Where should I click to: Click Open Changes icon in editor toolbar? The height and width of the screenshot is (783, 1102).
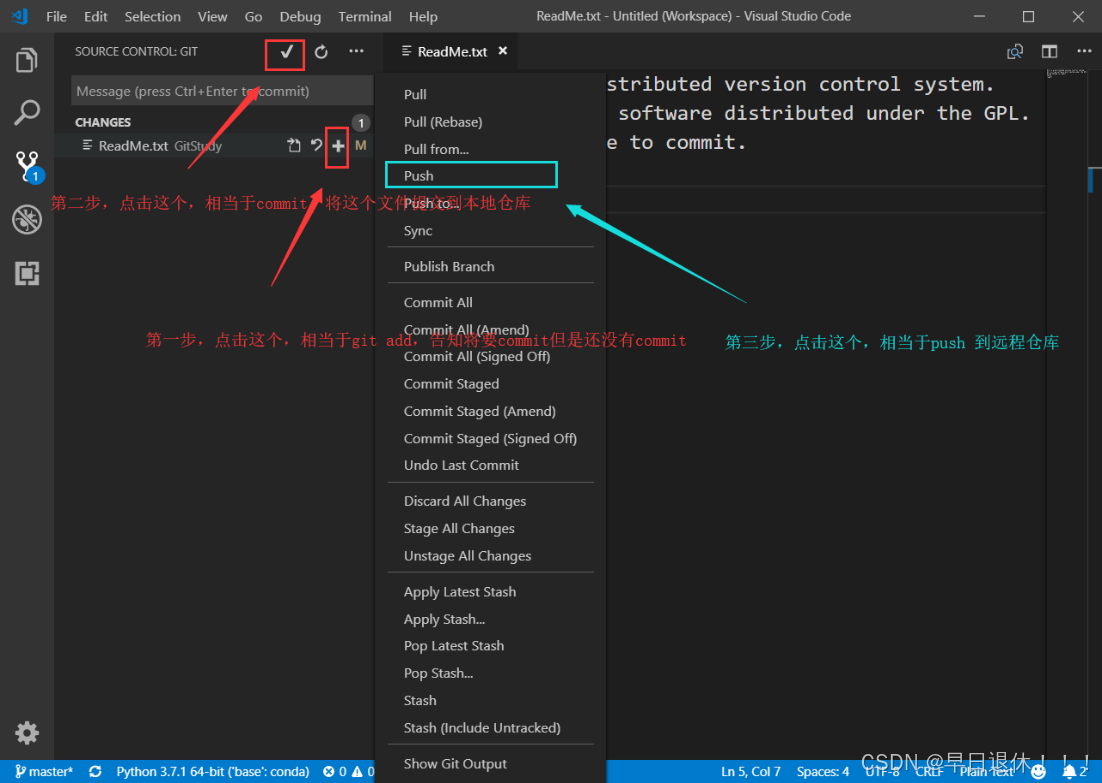point(1014,51)
